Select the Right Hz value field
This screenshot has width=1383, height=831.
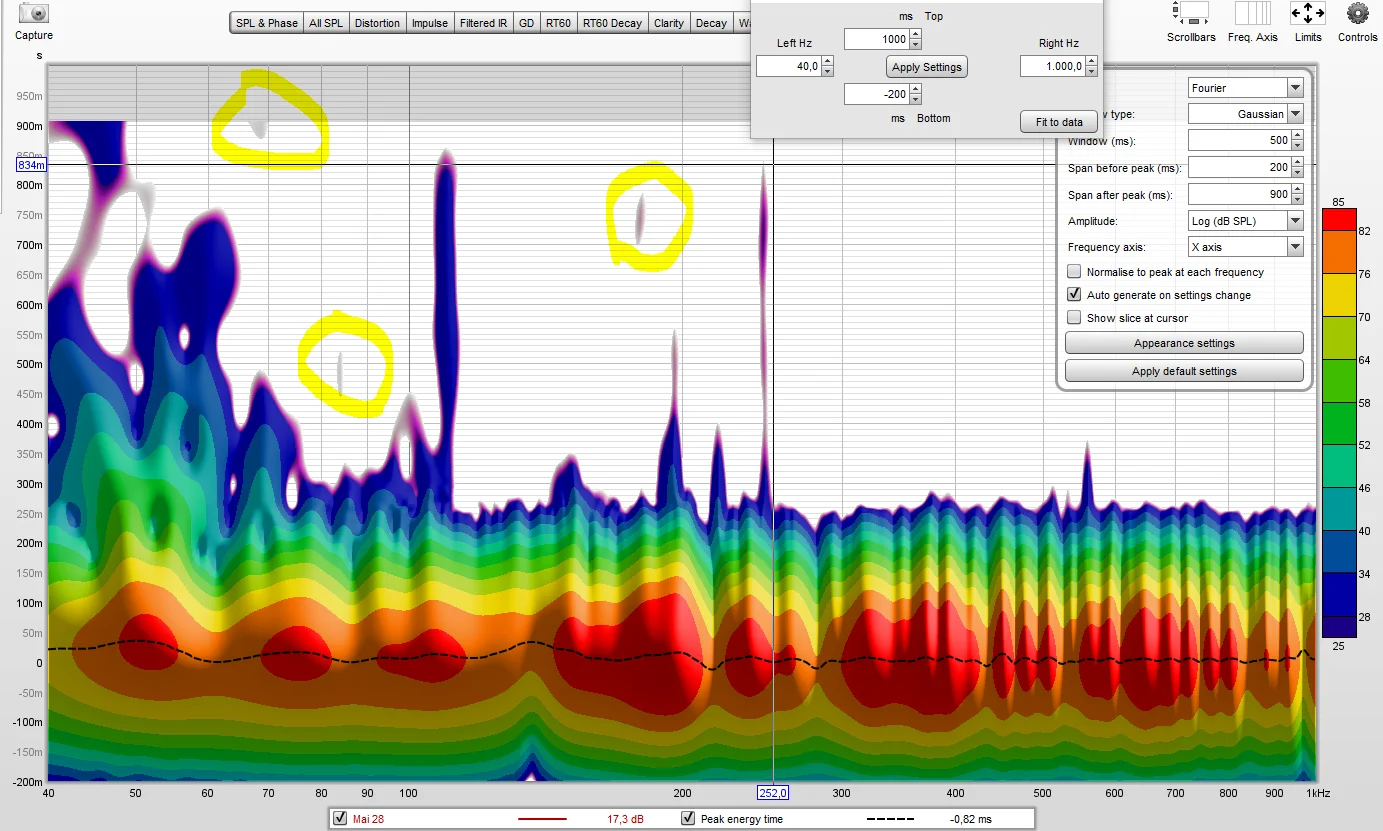point(1053,66)
